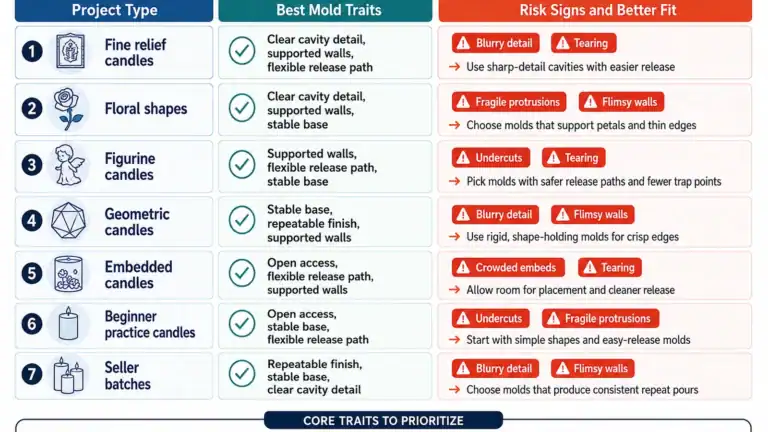Toggle the checkmark beside Open access, stable base
The image size is (768, 432).
tap(242, 324)
